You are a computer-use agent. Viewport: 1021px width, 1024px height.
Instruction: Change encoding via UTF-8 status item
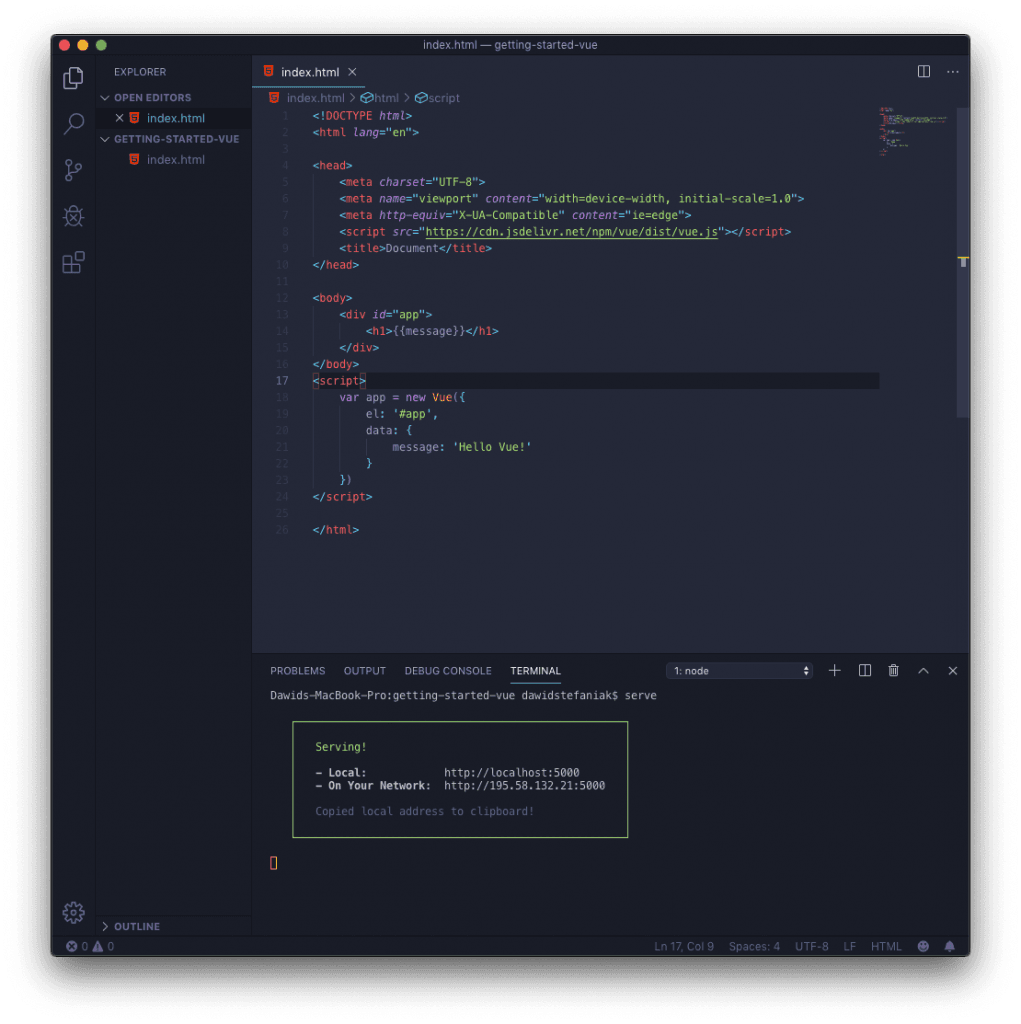pos(811,946)
